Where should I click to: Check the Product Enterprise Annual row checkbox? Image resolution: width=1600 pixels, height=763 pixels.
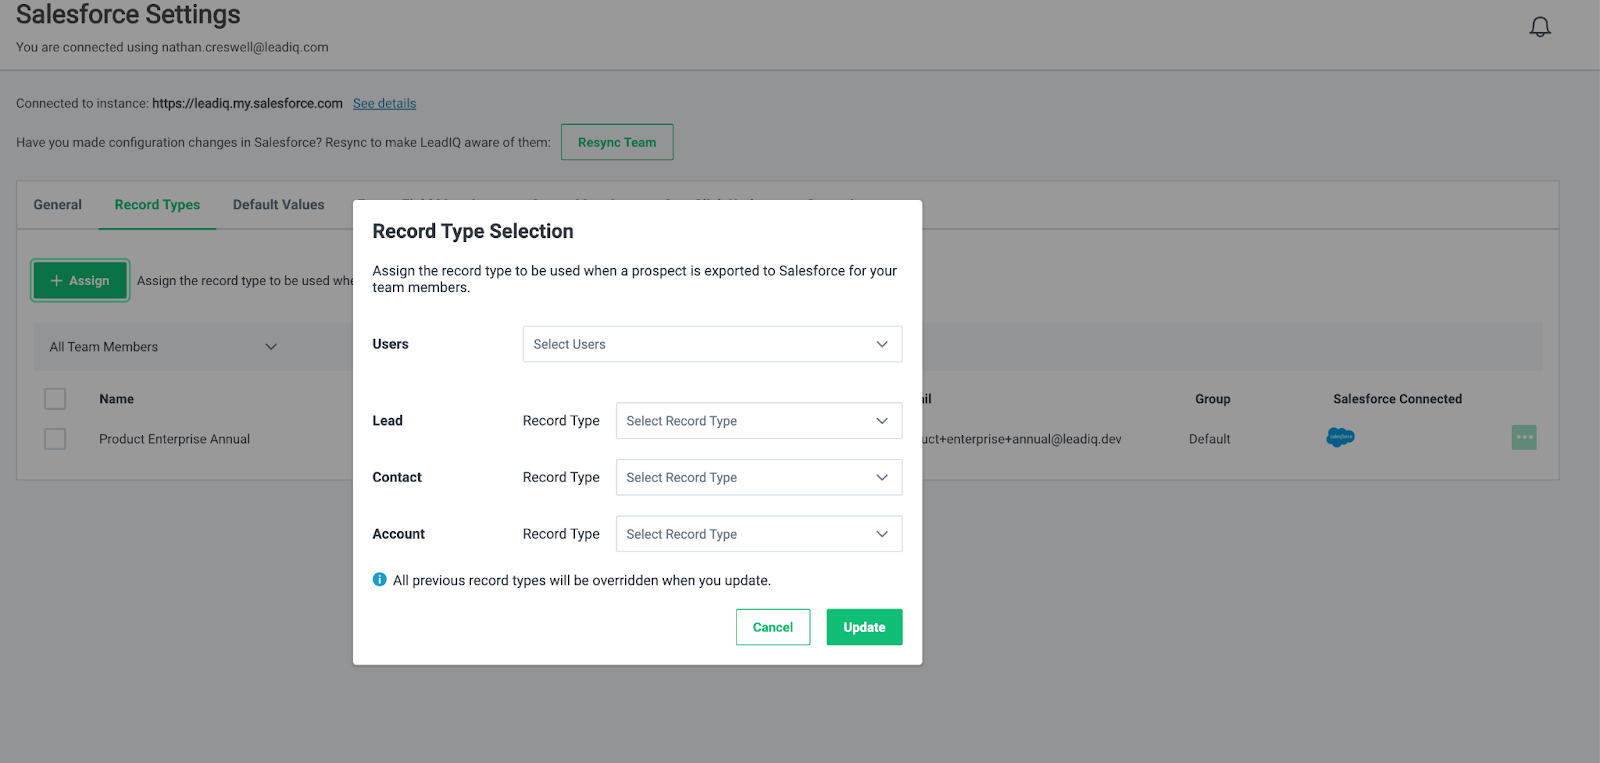coord(55,439)
